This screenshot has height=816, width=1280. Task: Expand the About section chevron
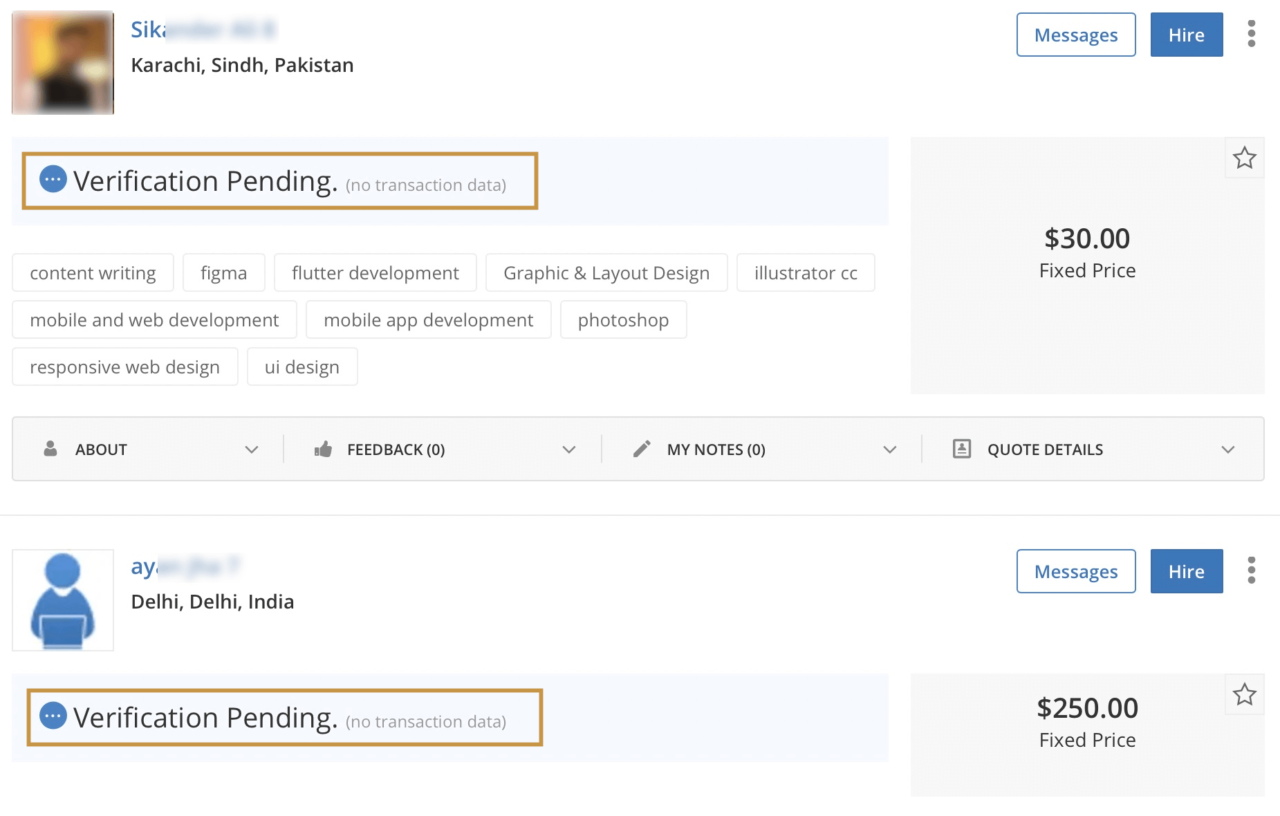(251, 450)
